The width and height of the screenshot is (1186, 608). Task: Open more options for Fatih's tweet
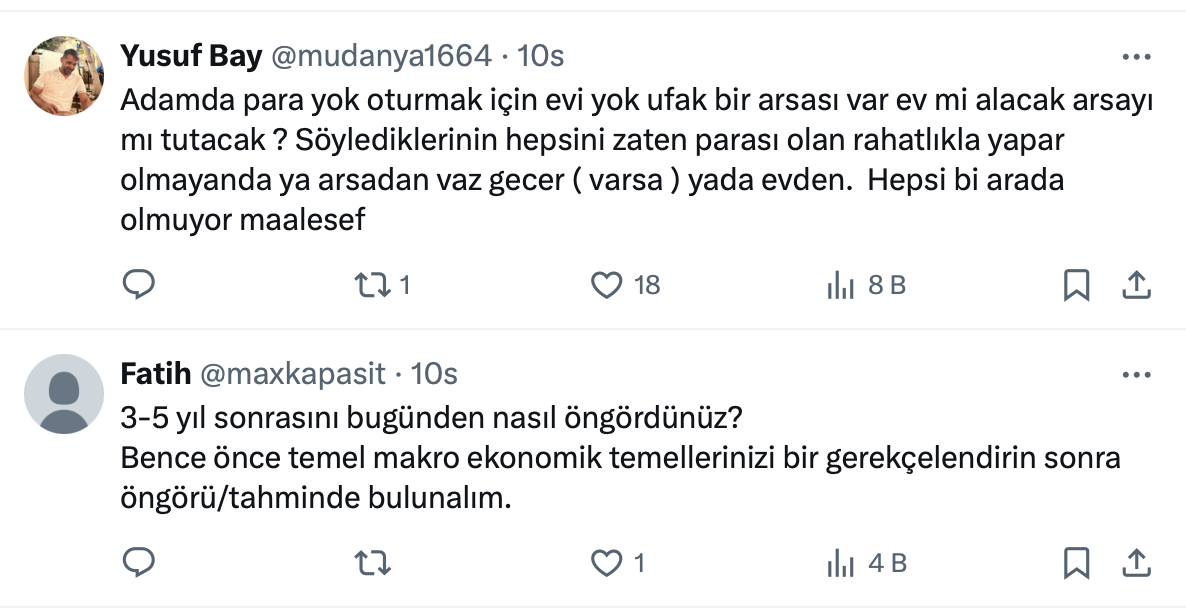1137,376
